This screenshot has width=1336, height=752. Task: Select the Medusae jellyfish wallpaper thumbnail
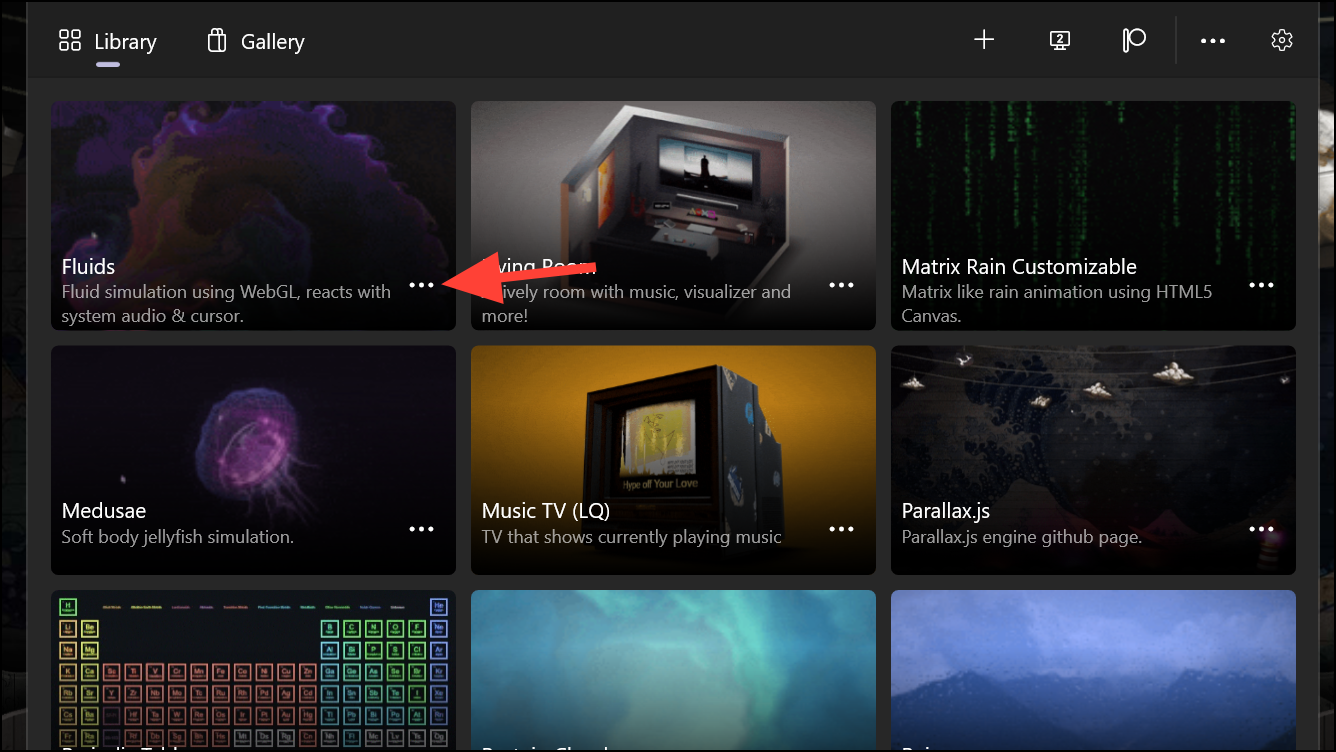coord(253,460)
